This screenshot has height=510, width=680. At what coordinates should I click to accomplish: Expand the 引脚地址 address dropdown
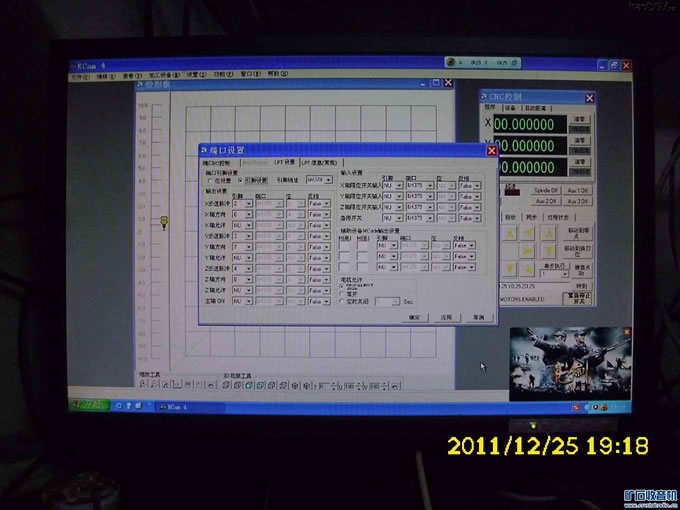(328, 179)
